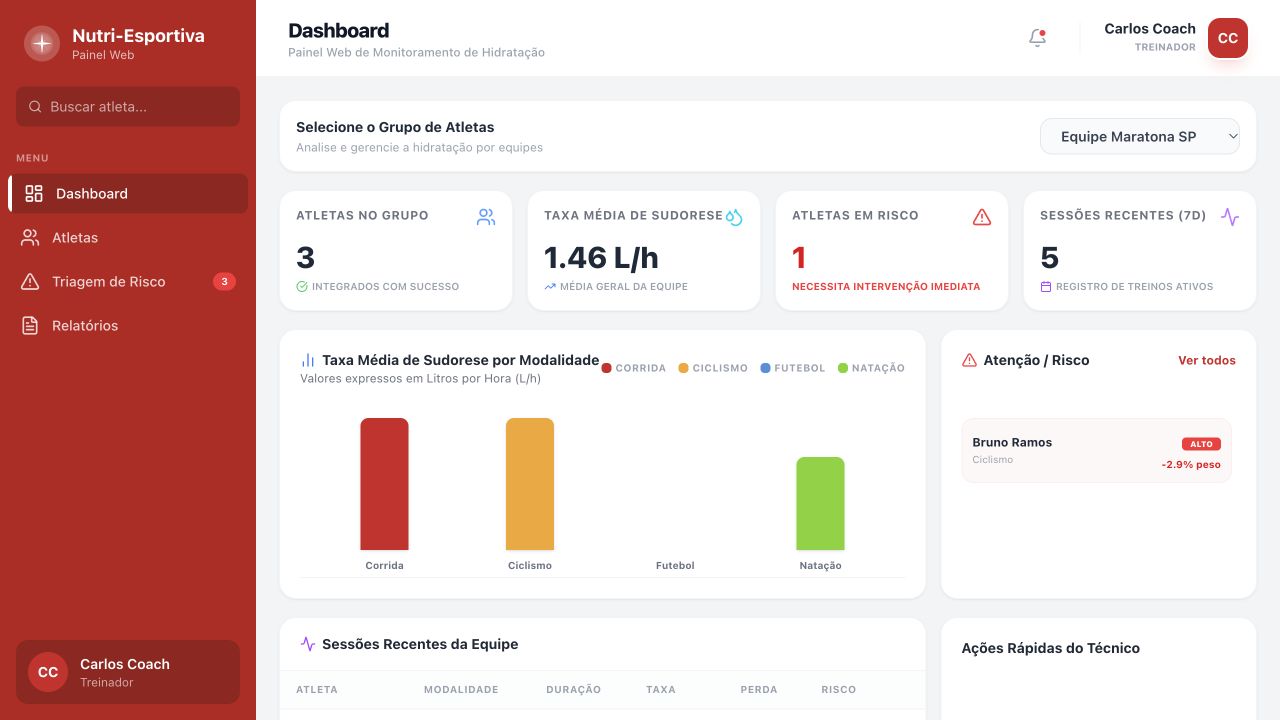Screen dimensions: 1280x720
Task: Click the pulse icon on Sessões Recentes (7D) card
Action: 1230,217
